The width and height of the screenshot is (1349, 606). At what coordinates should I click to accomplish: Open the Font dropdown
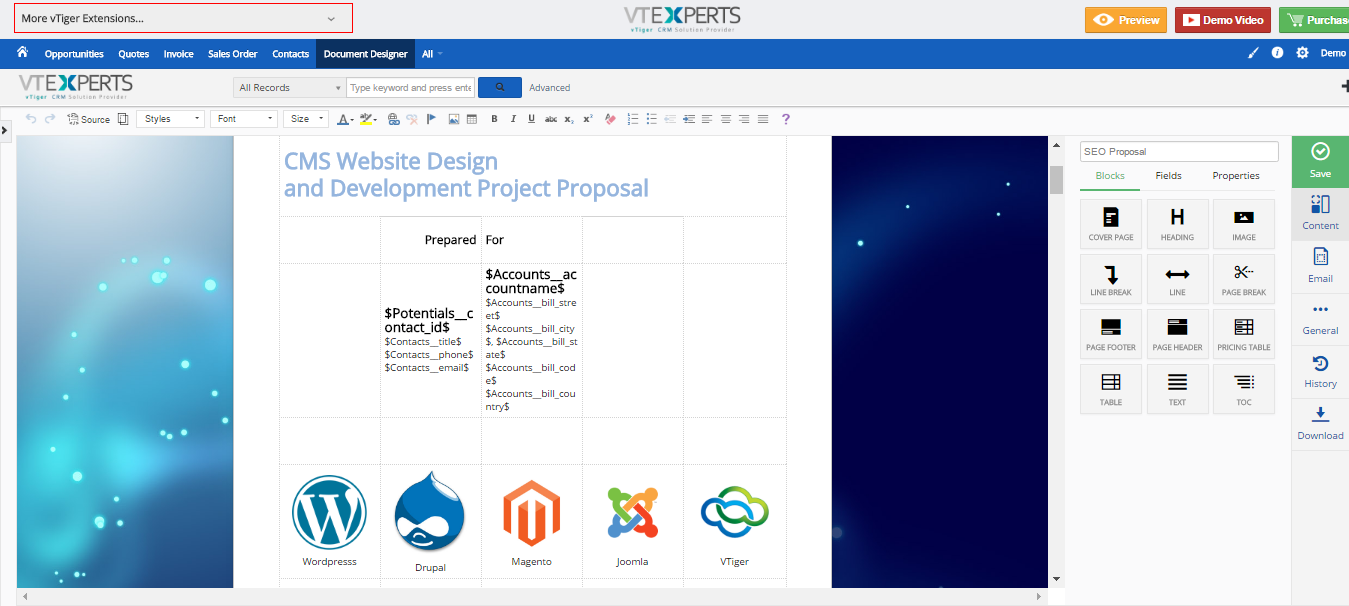point(243,119)
